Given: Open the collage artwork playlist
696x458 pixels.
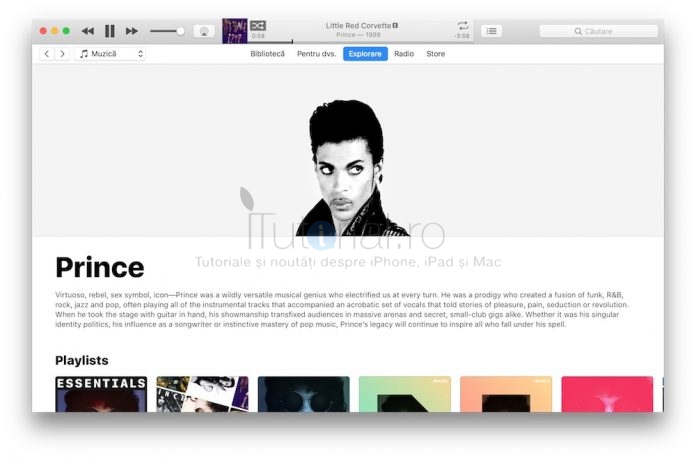Looking at the screenshot, I should [202, 394].
